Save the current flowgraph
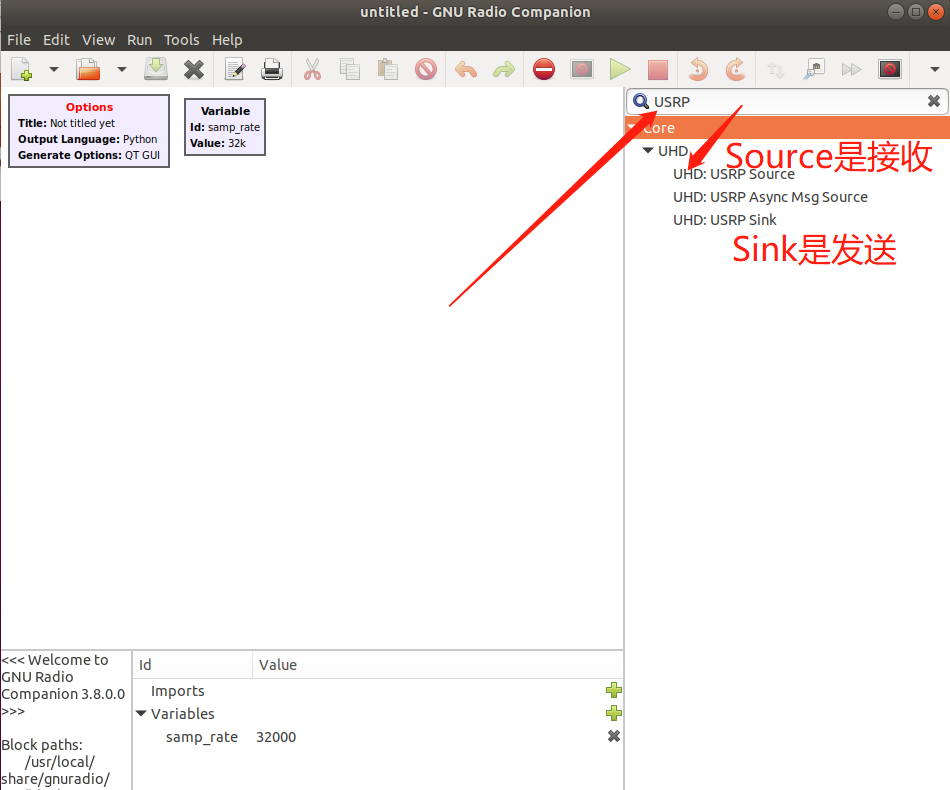 pos(155,69)
